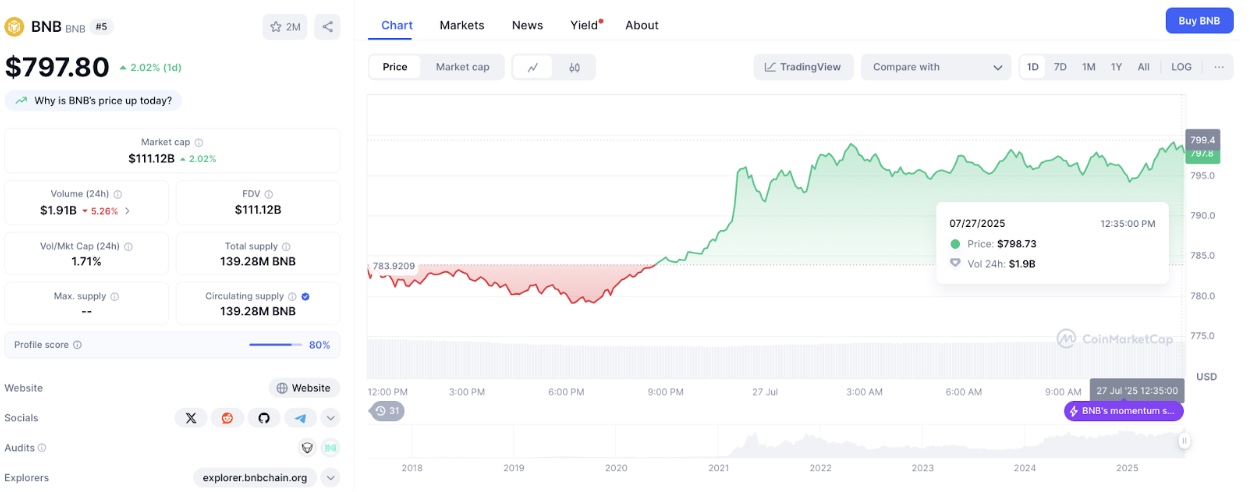1250x492 pixels.
Task: Click the 27 Jul '25 12:35:00 time label
Action: point(1137,391)
